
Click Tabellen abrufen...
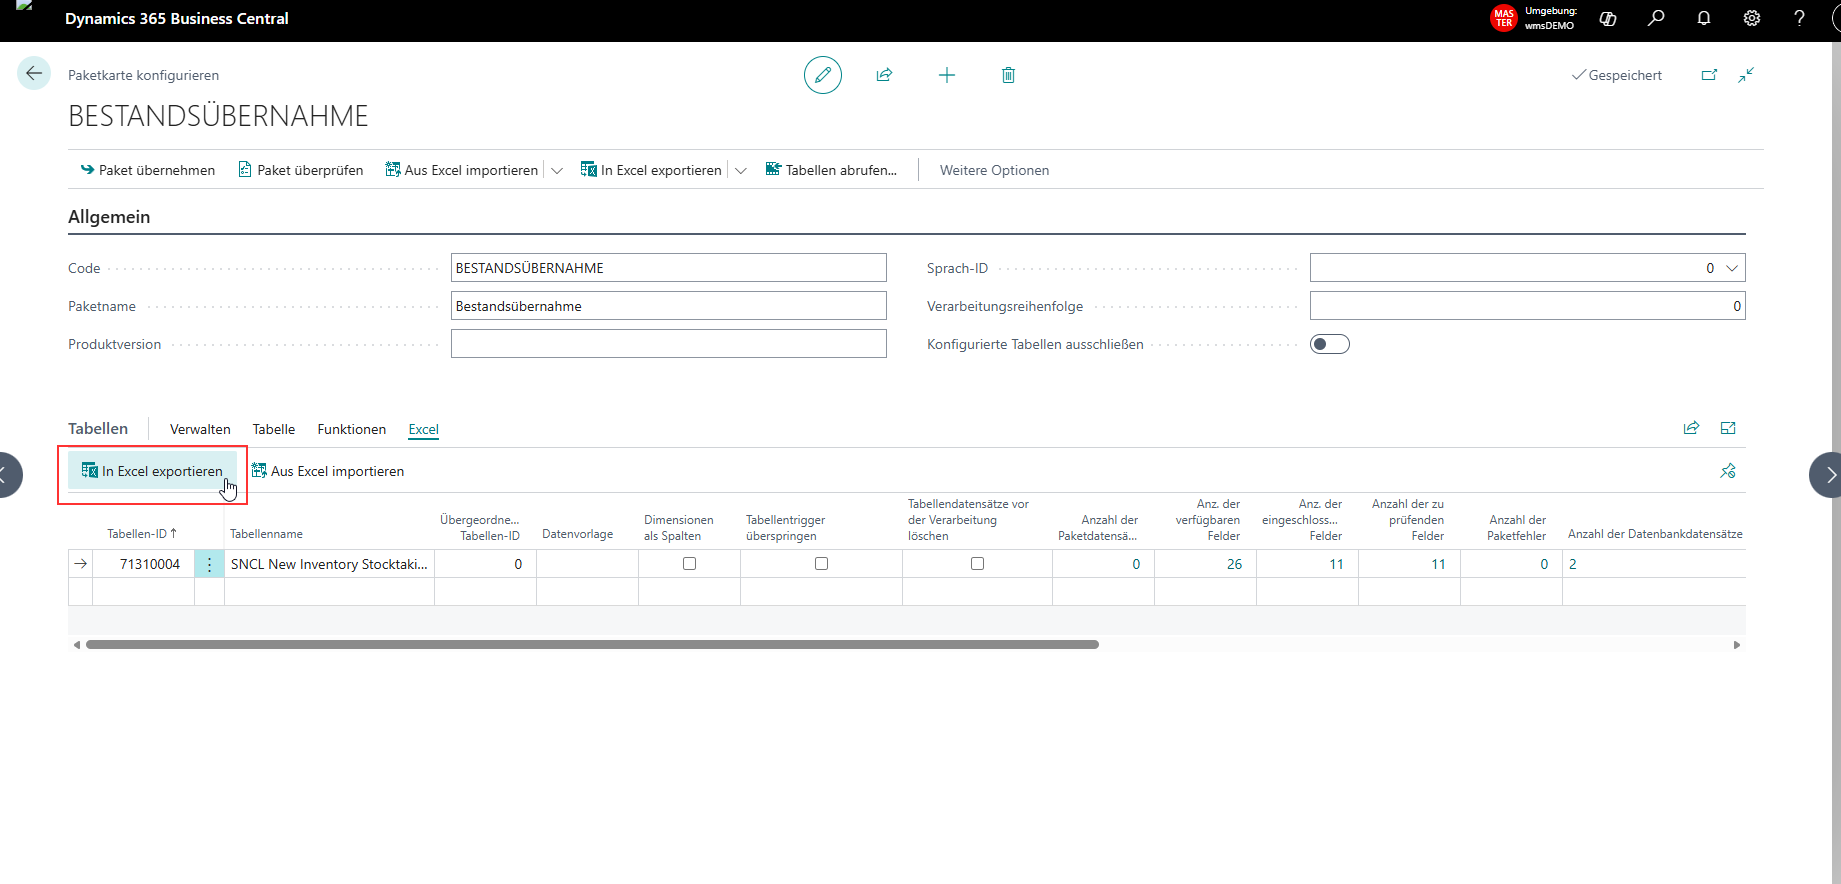click(831, 170)
